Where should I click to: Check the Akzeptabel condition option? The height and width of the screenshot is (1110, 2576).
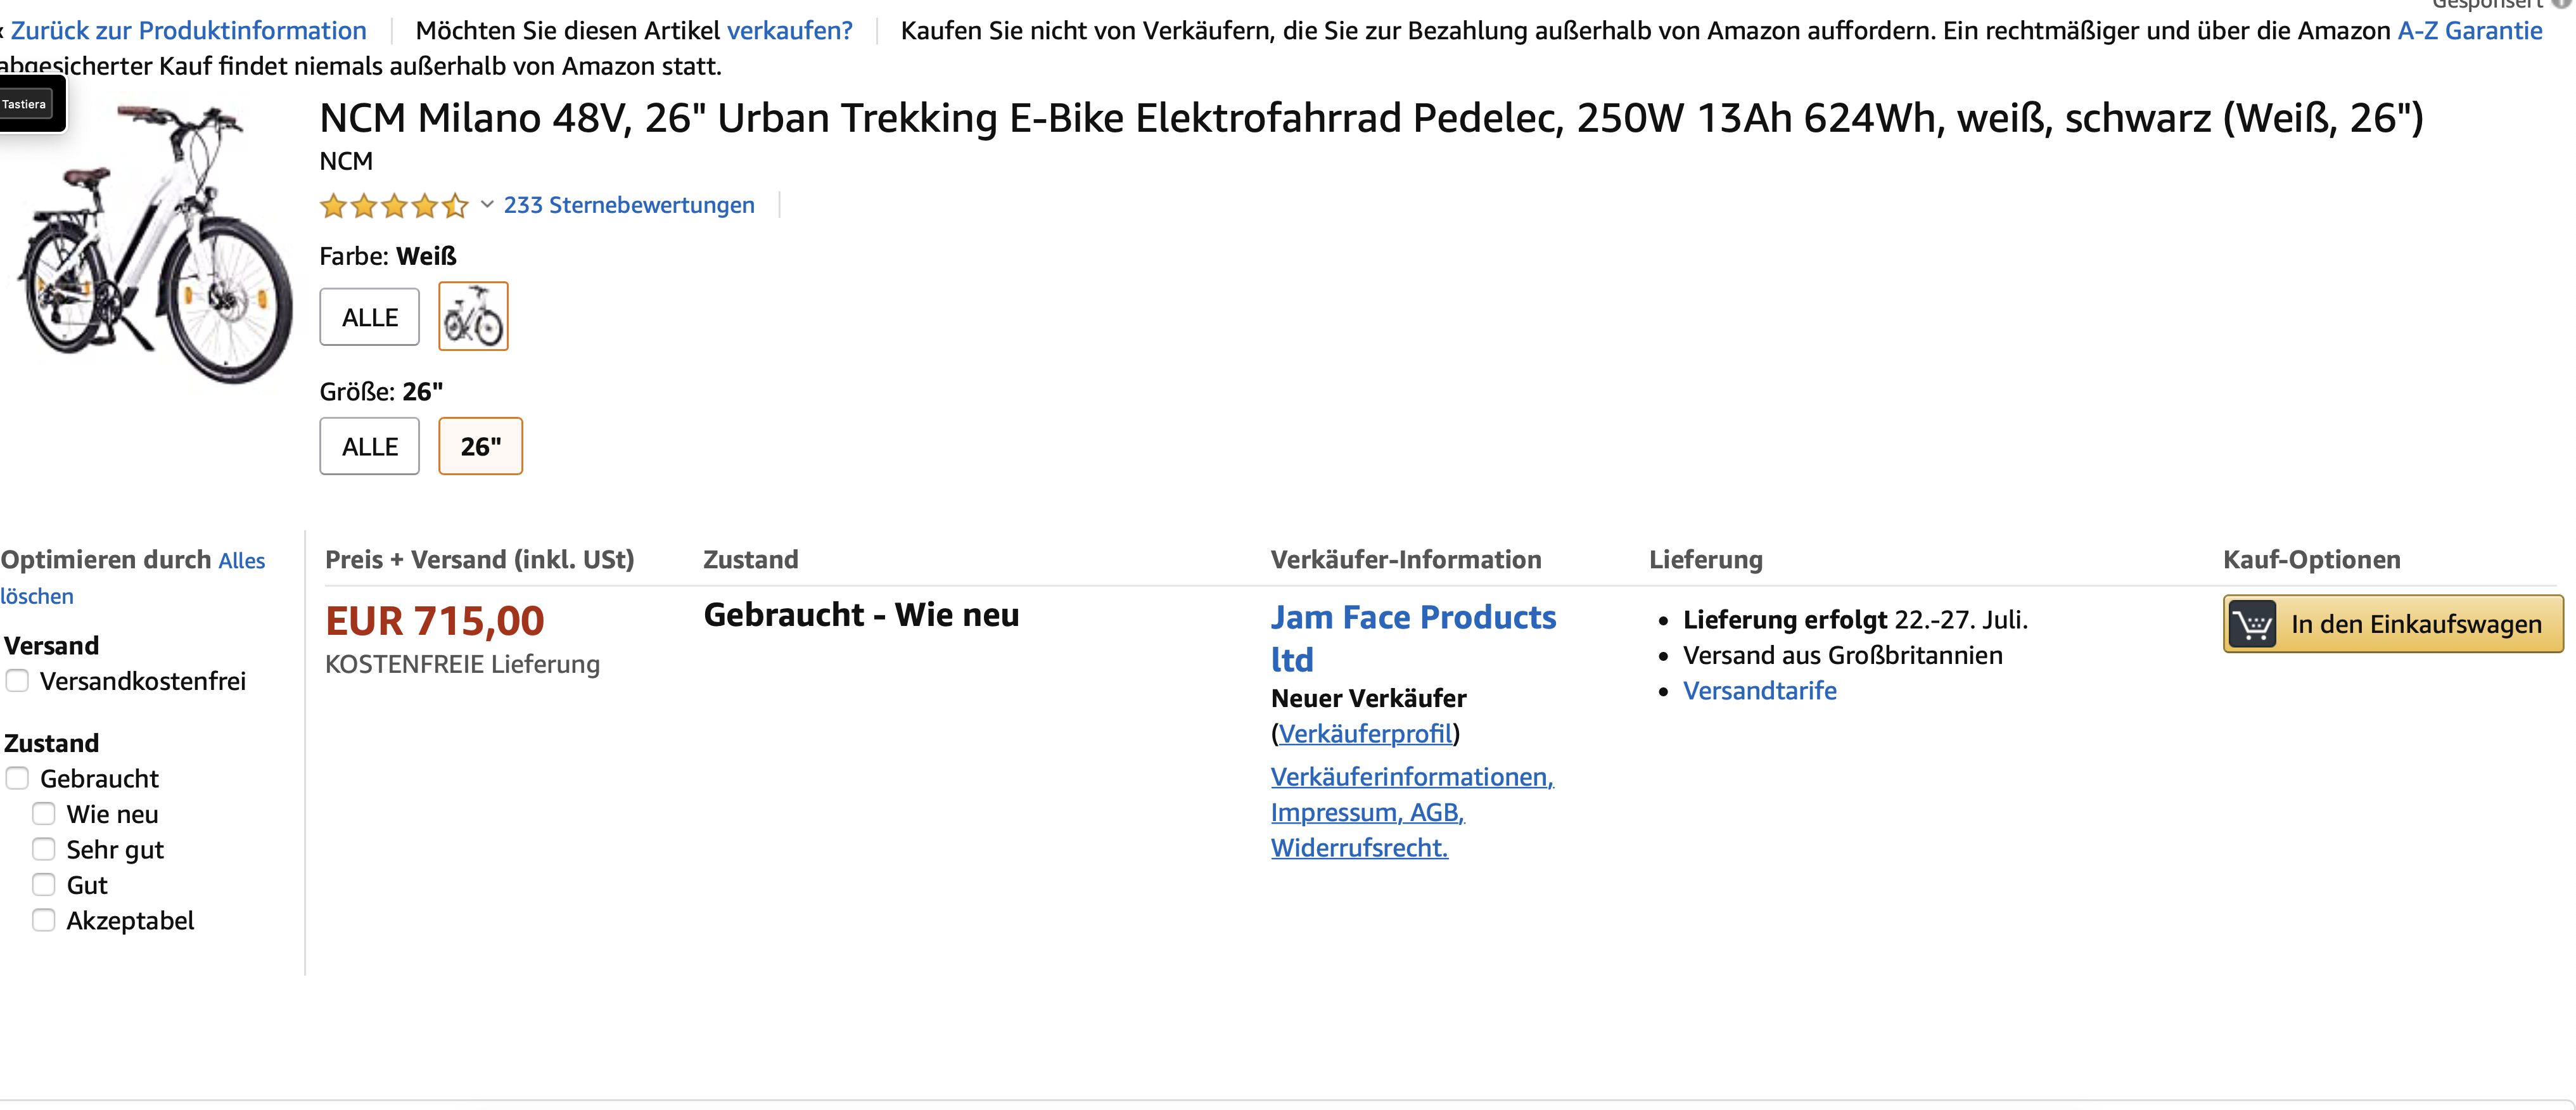tap(44, 921)
